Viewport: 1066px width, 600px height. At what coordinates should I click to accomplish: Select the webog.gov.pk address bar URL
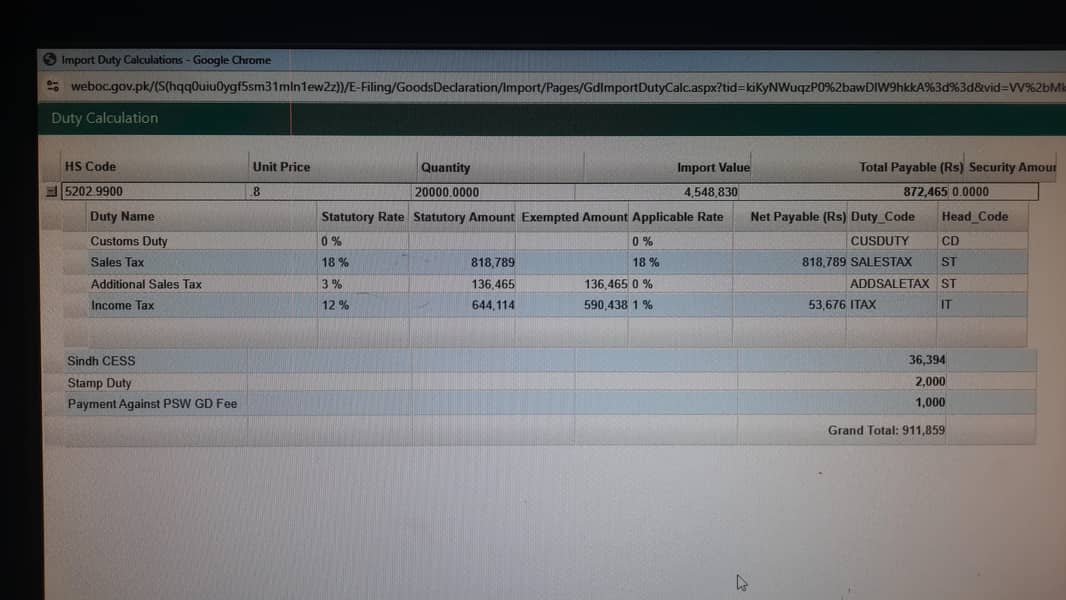click(566, 87)
